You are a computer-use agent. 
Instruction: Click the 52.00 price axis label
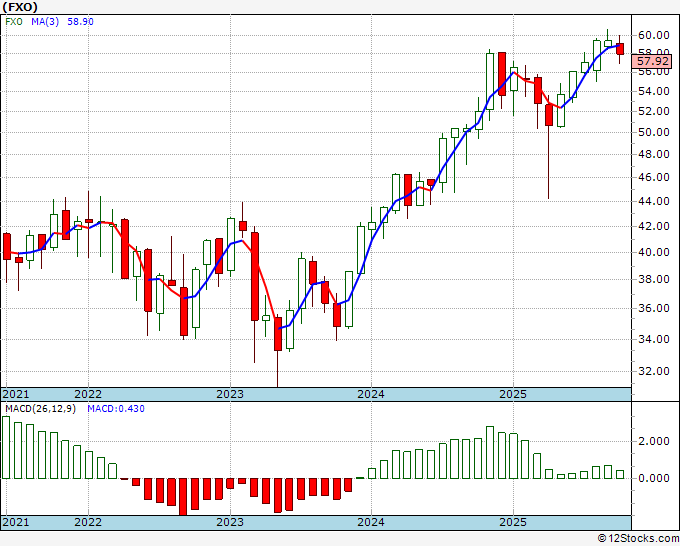tap(654, 111)
